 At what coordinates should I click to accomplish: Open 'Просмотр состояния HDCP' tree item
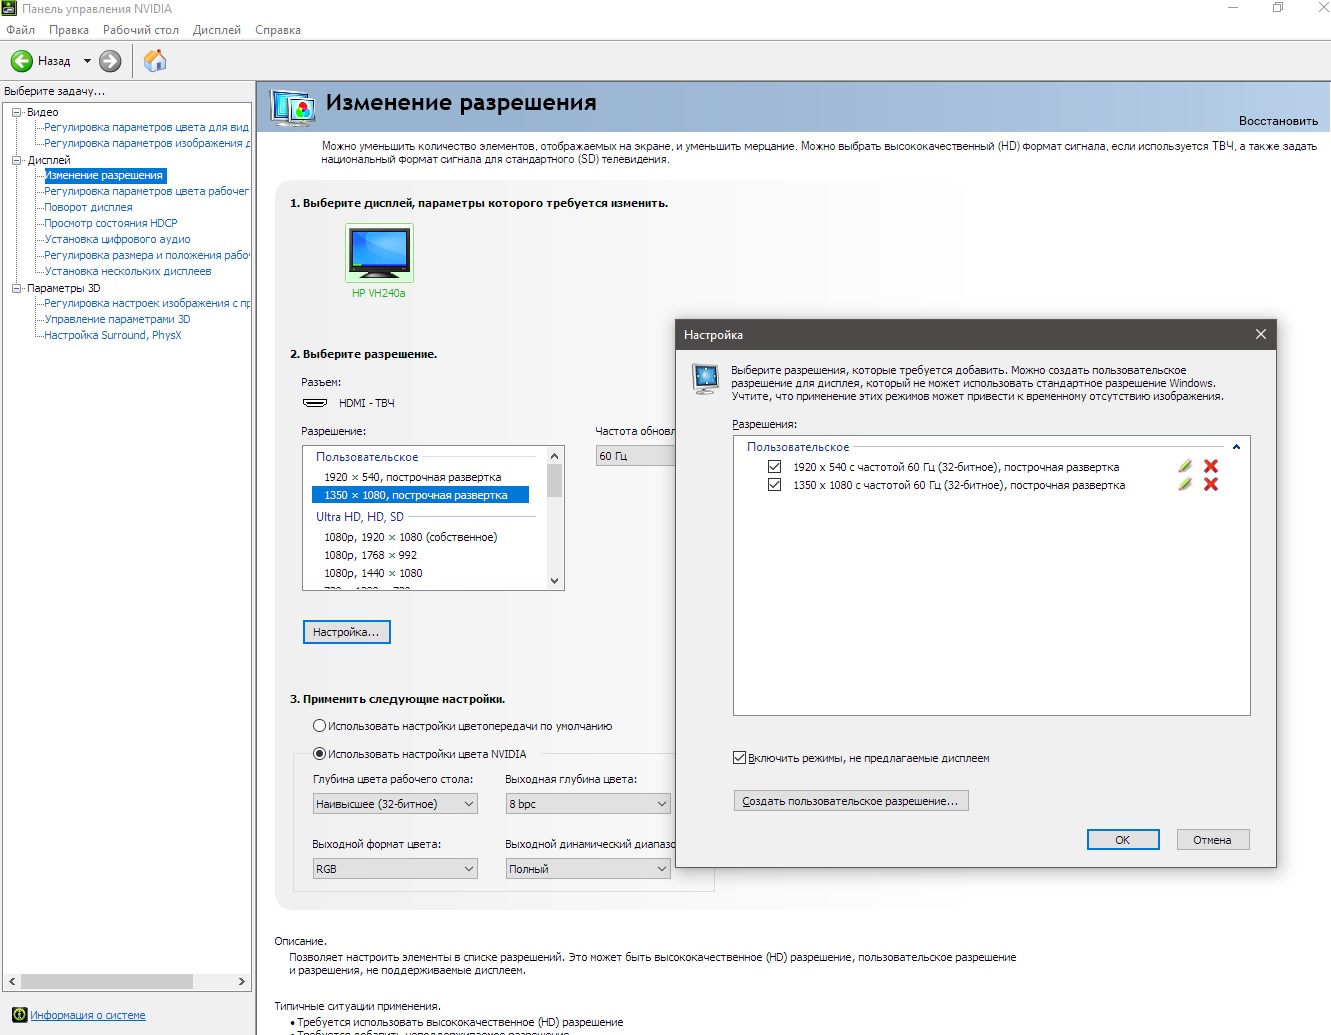(x=111, y=223)
